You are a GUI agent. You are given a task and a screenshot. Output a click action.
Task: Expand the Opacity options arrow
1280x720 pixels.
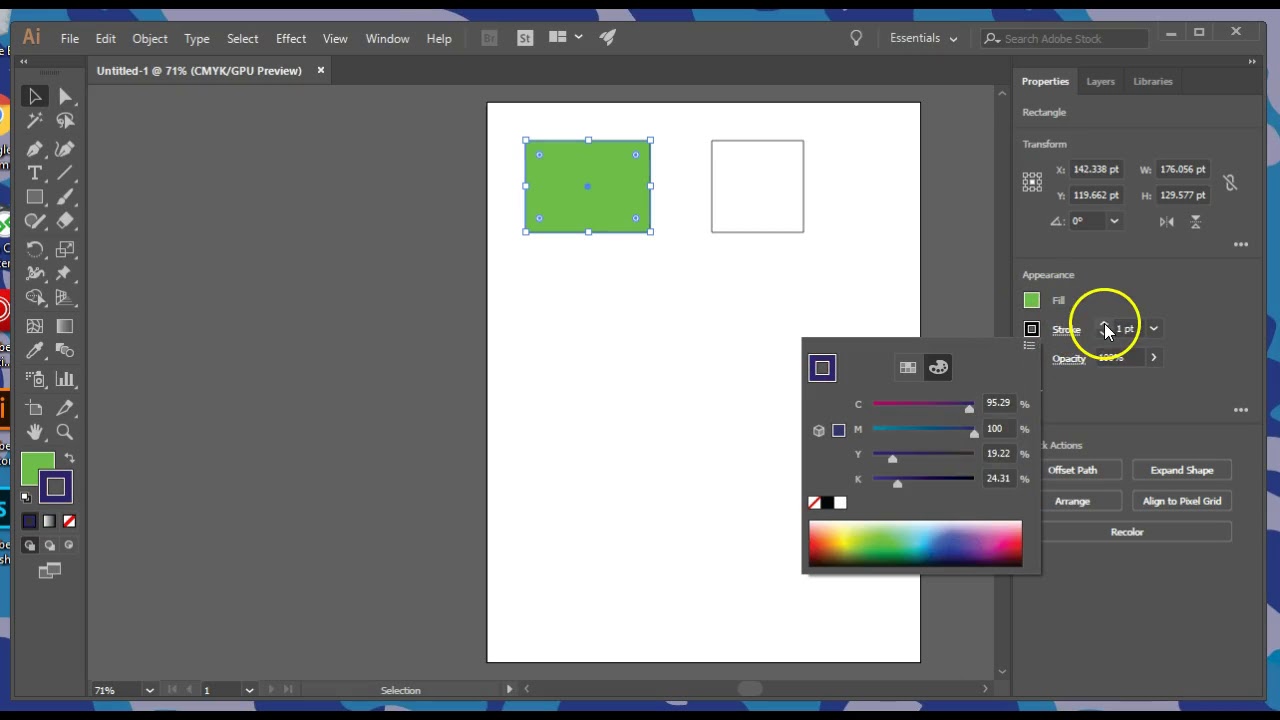click(x=1153, y=358)
